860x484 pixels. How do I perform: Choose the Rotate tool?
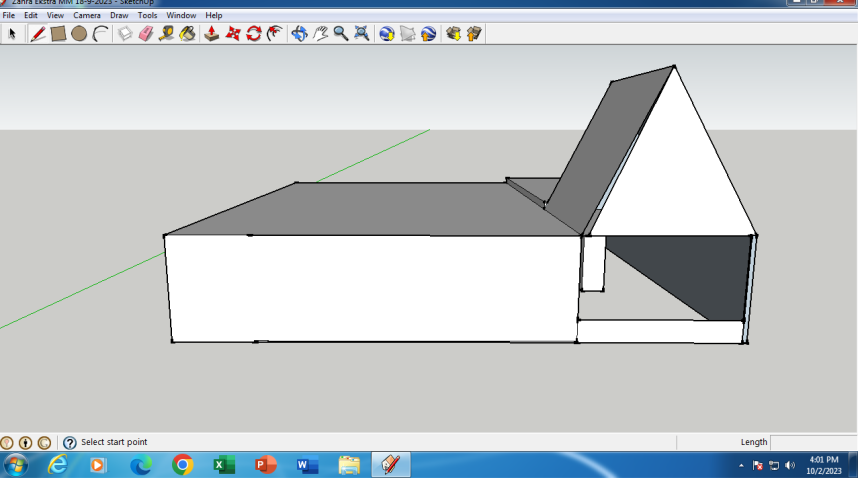pyautogui.click(x=254, y=34)
